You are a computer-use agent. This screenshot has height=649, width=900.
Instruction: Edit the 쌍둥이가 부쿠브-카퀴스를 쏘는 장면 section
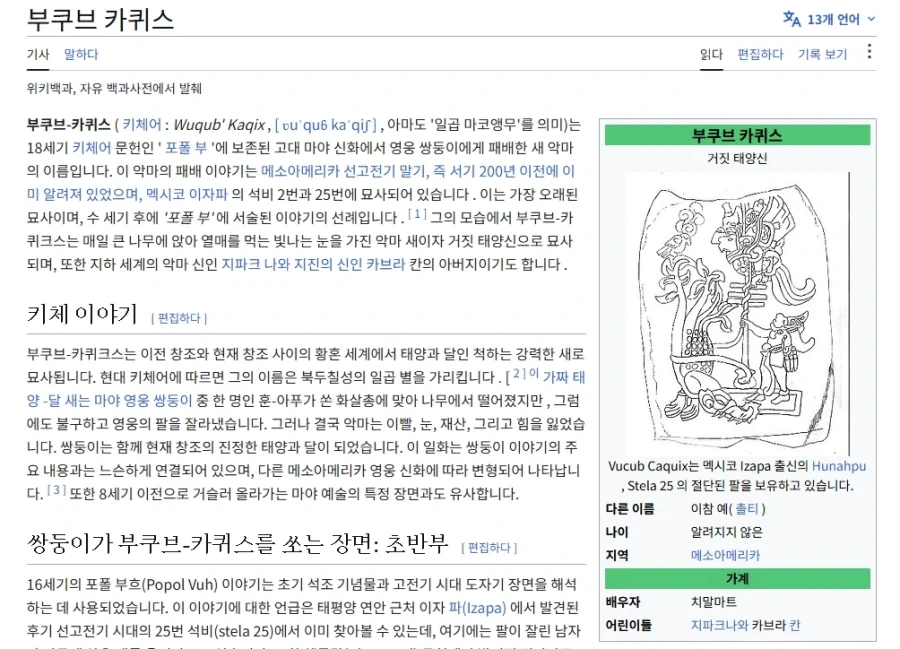click(x=489, y=547)
